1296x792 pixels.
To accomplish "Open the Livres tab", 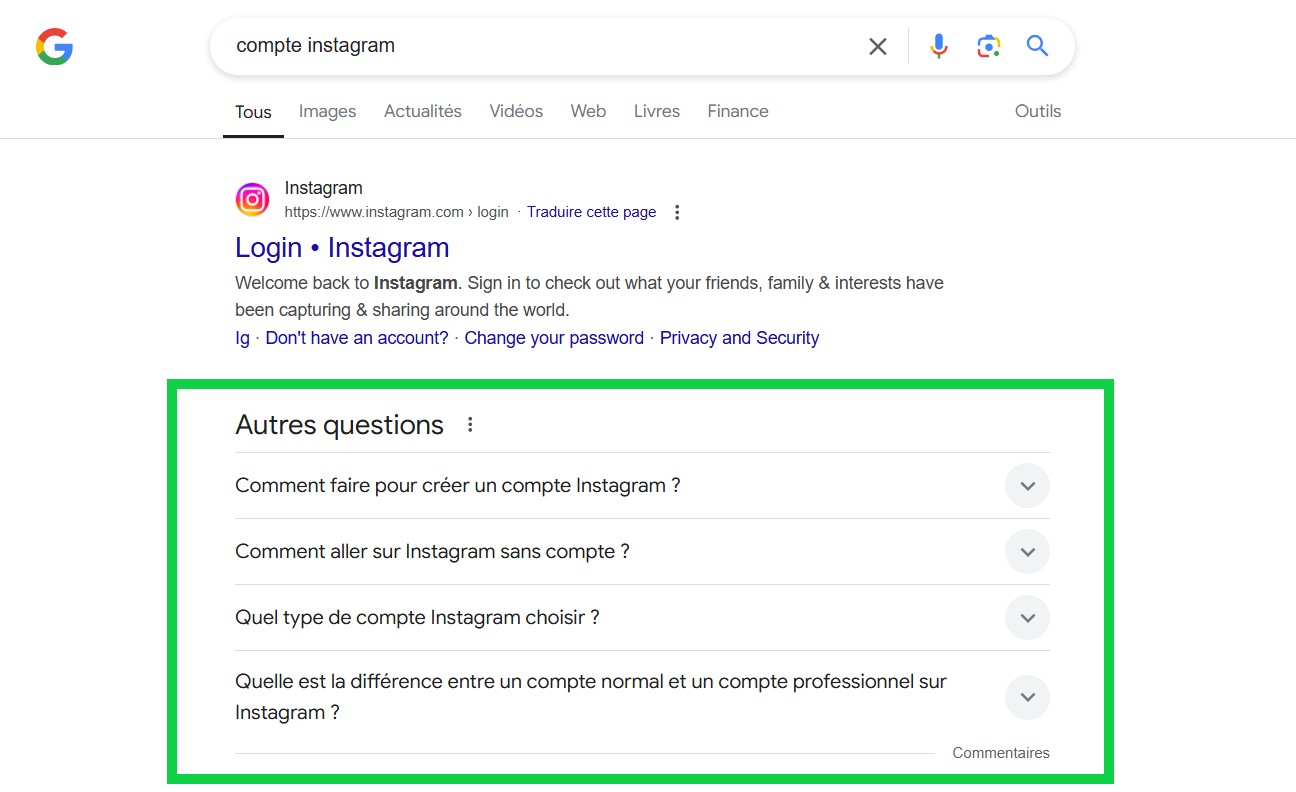I will tap(657, 111).
